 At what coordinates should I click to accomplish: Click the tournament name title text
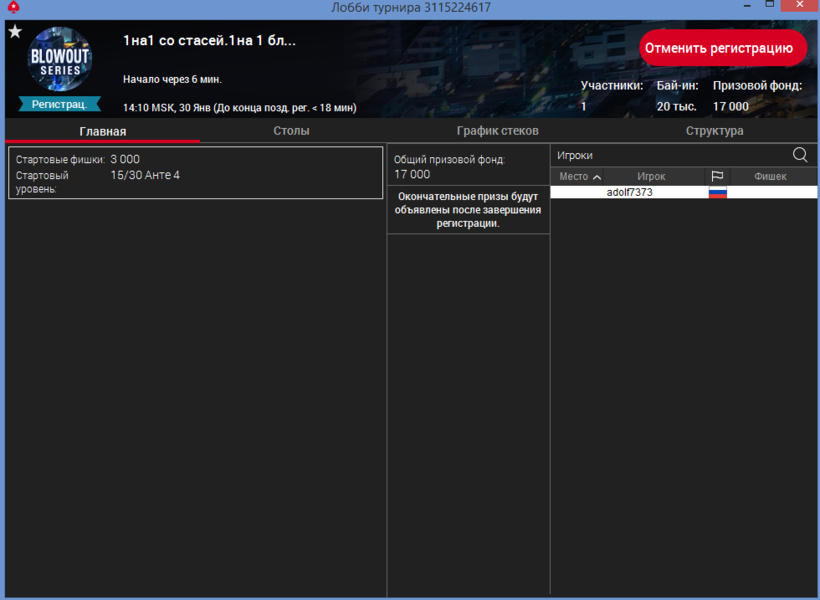click(x=209, y=41)
